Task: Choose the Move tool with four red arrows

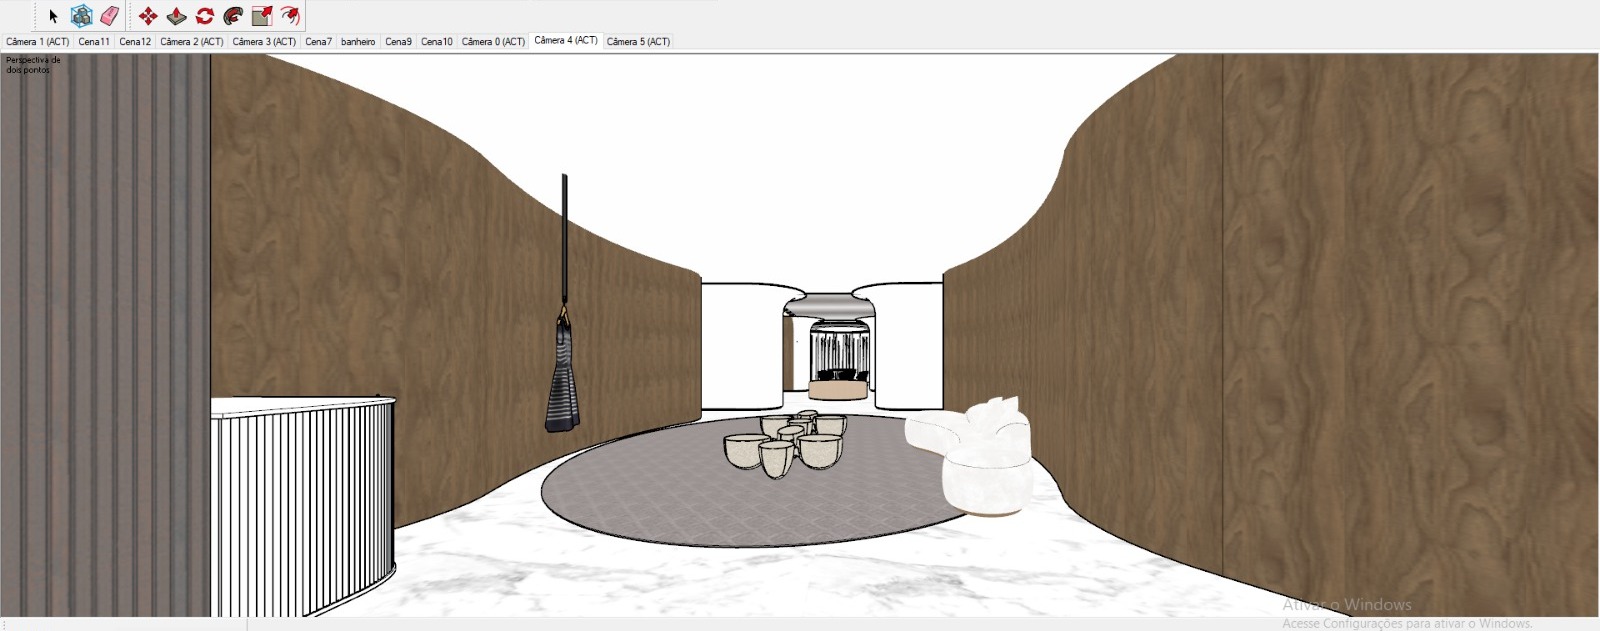Action: coord(148,16)
